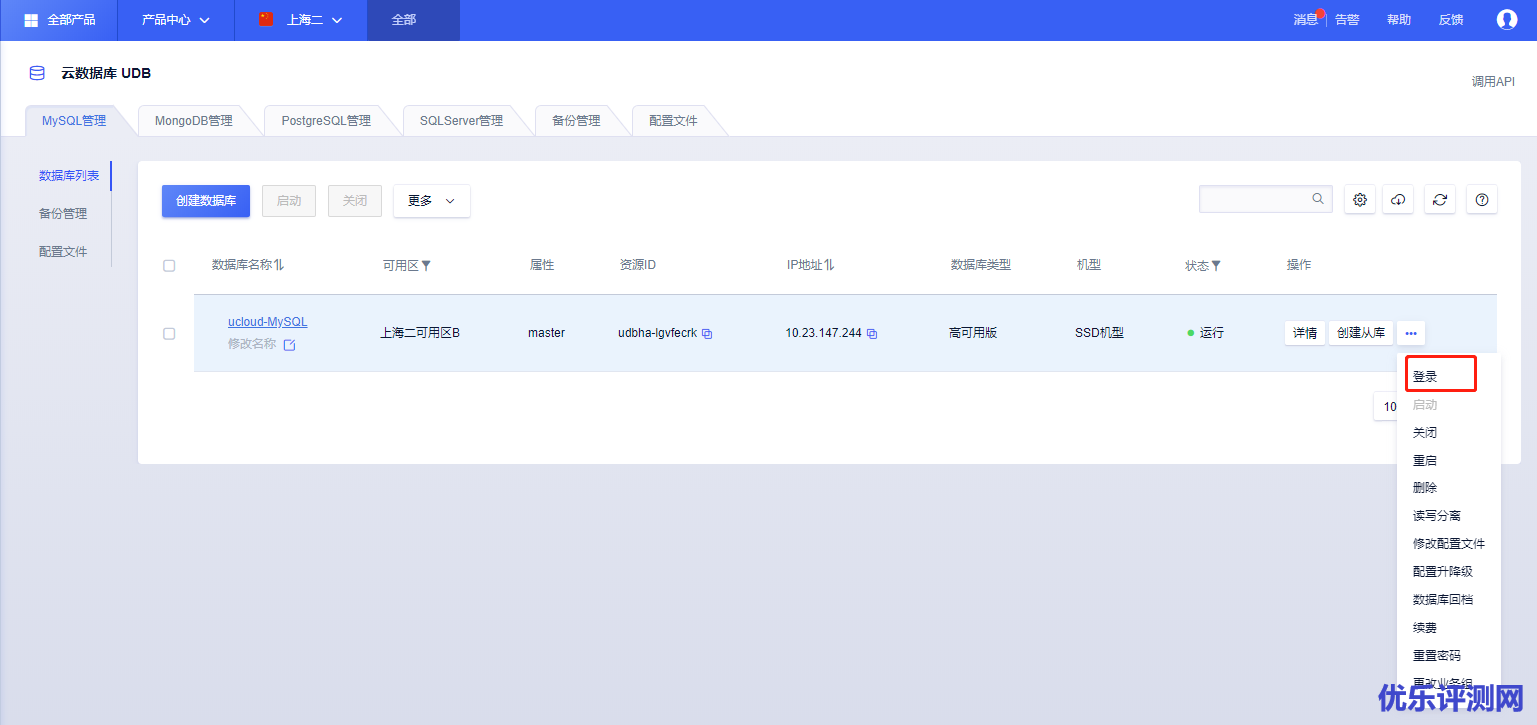The image size is (1537, 725).
Task: Click the settings gear icon in toolbar
Action: point(1360,200)
